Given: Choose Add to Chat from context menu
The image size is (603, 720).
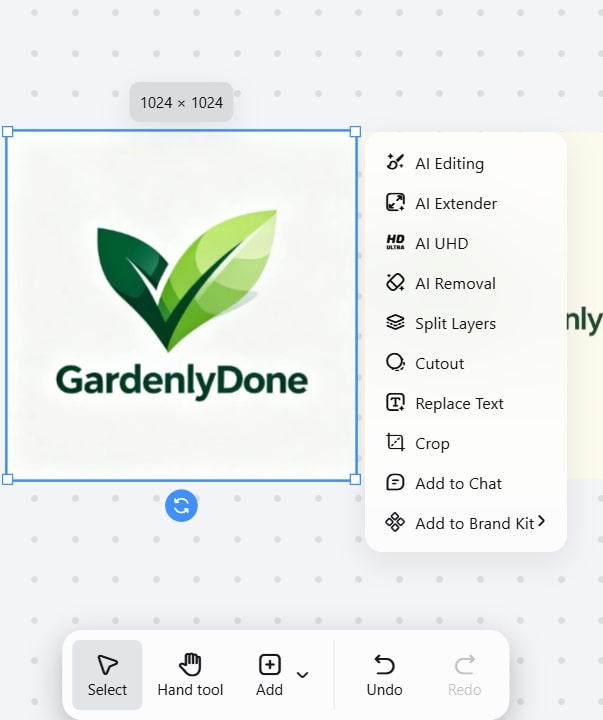Looking at the screenshot, I should pos(458,483).
